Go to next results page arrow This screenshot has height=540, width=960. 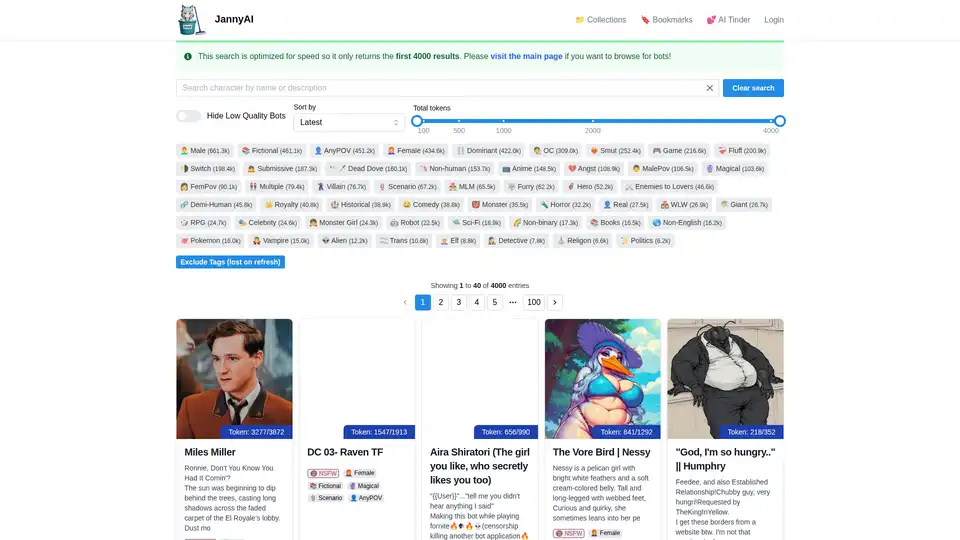pyautogui.click(x=555, y=302)
